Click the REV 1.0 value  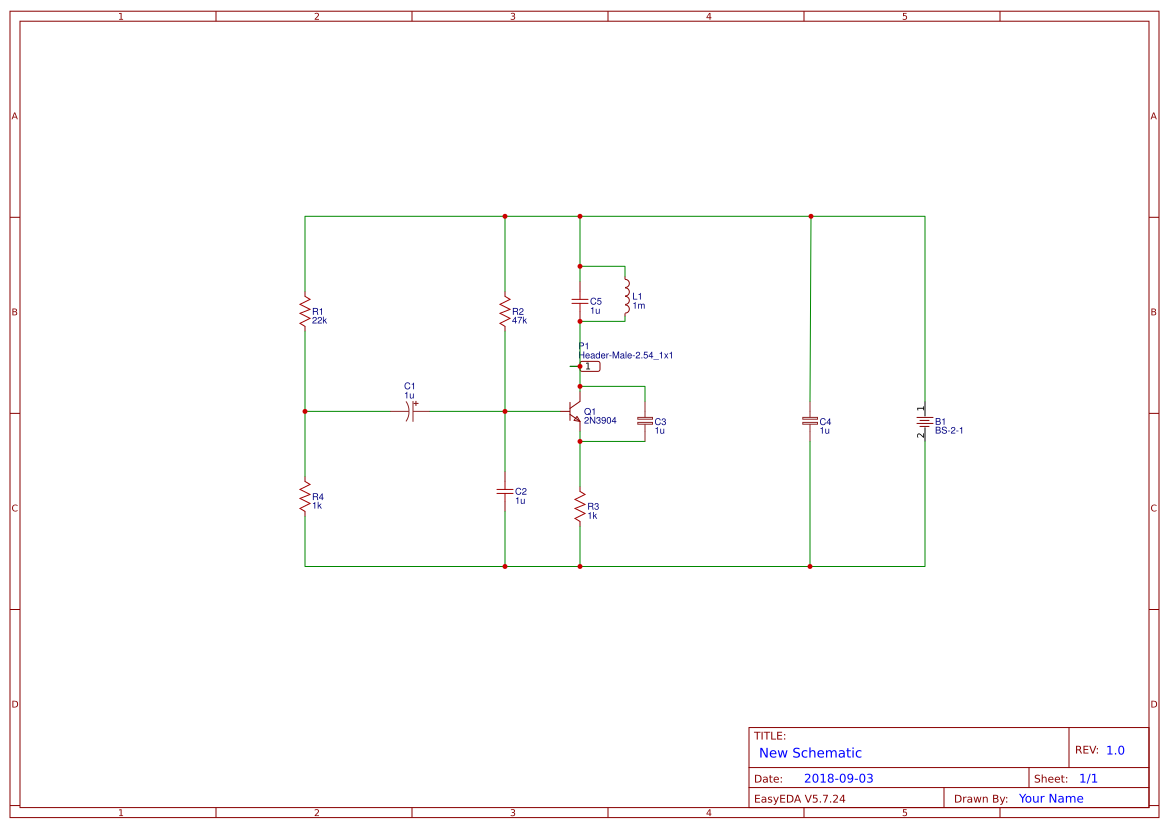coord(1115,750)
